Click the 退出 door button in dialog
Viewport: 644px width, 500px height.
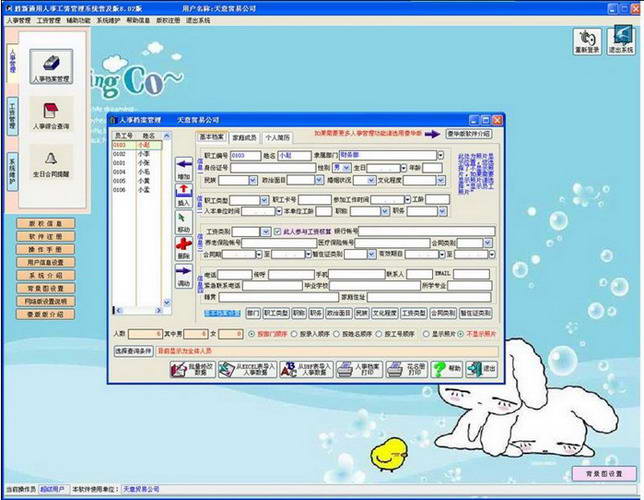pos(481,369)
